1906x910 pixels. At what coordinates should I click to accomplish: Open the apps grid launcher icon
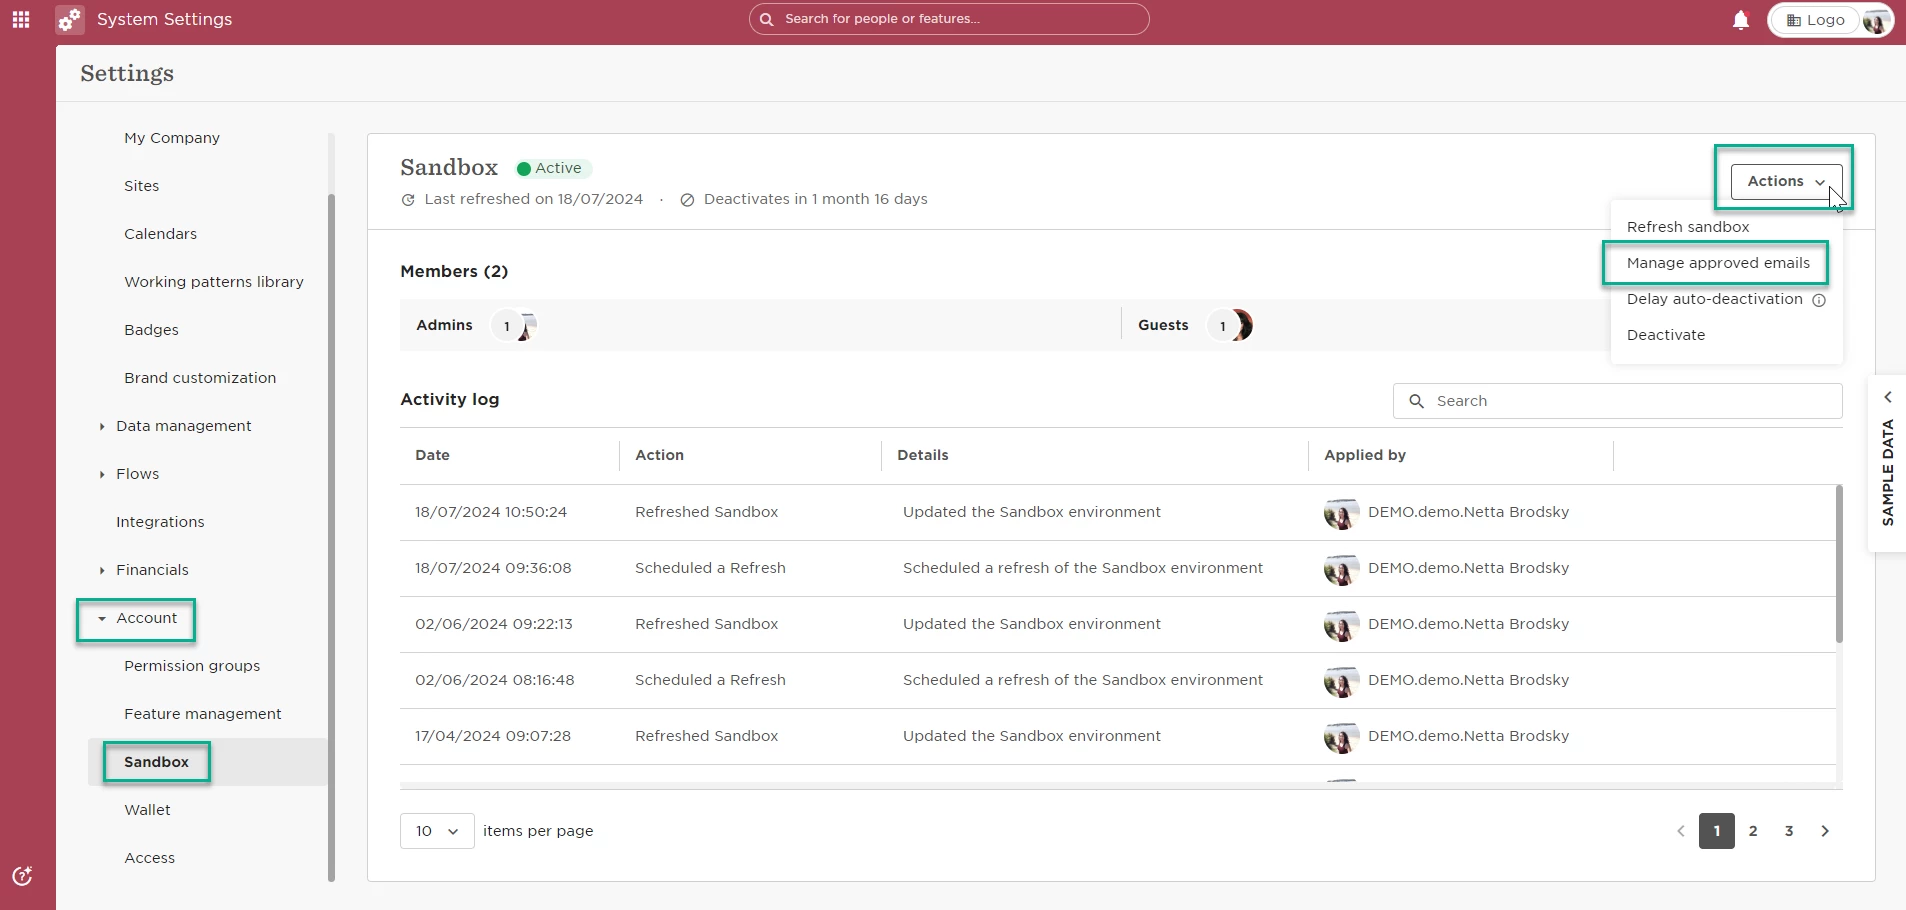[x=21, y=19]
